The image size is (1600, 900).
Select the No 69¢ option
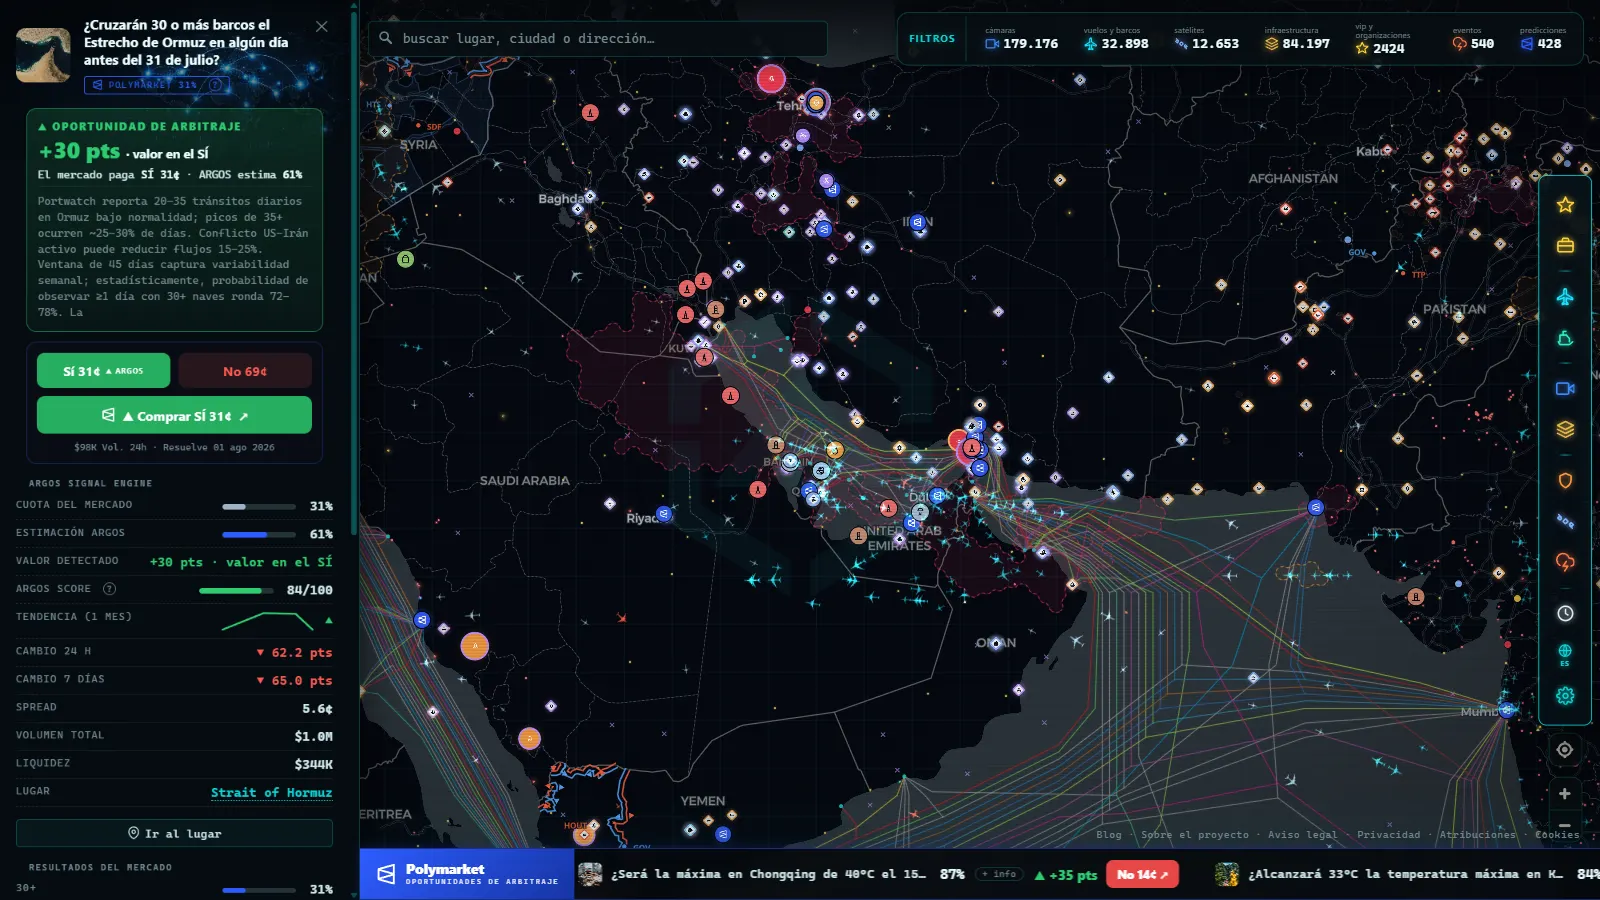(x=245, y=371)
